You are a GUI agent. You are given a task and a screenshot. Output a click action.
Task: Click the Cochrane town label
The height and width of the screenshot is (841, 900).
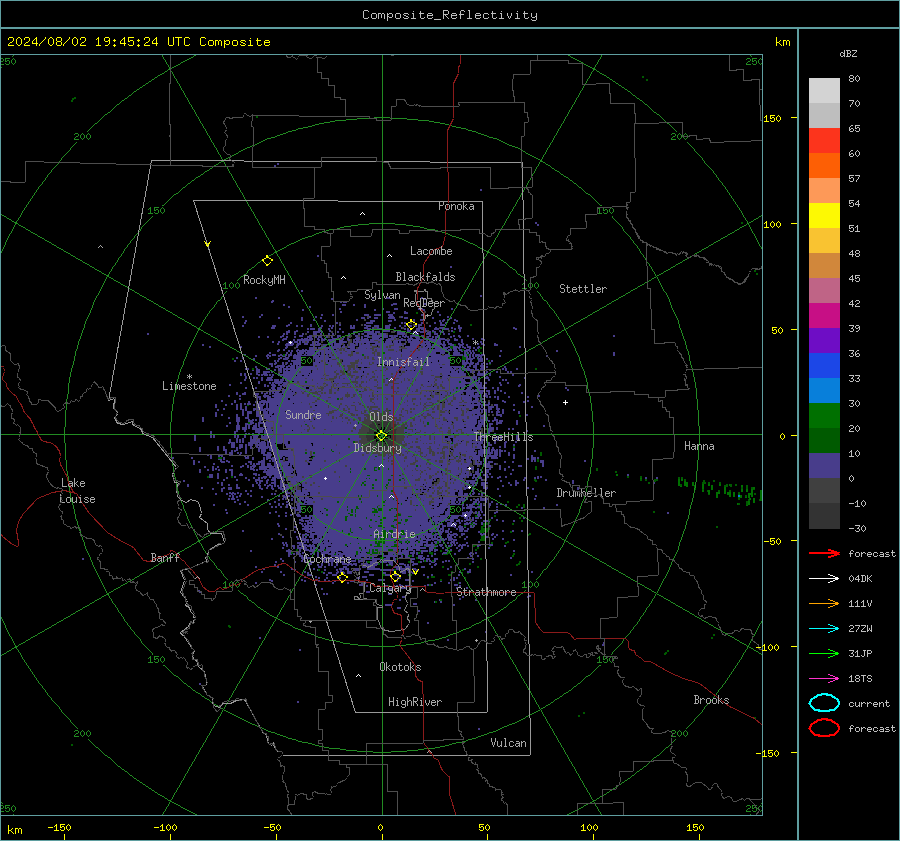click(327, 559)
